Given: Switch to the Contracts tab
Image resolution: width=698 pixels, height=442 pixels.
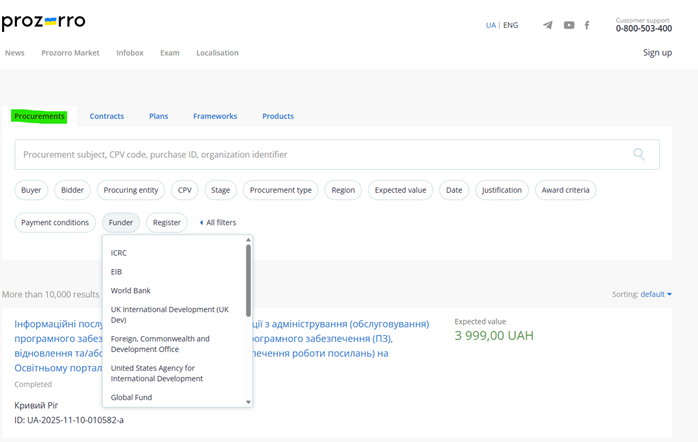Looking at the screenshot, I should 107,116.
